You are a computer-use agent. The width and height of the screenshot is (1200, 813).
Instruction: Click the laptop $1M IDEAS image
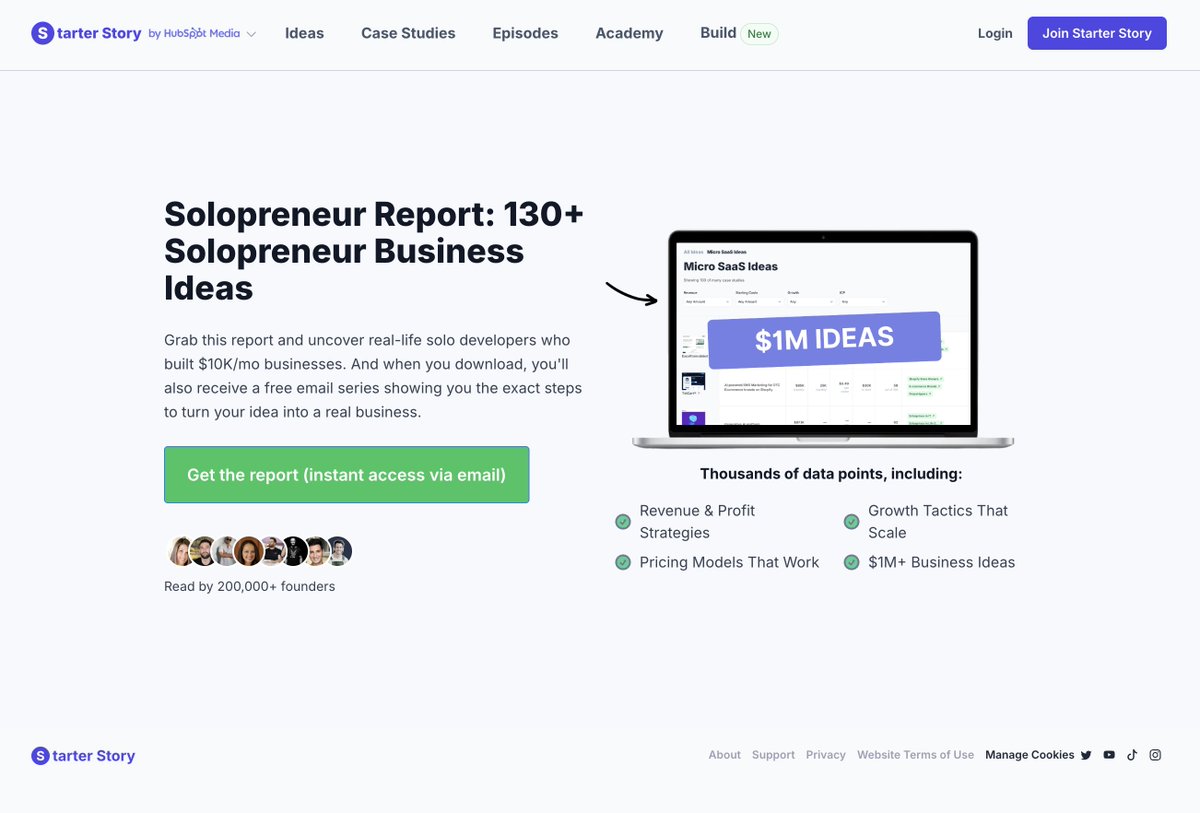[823, 340]
